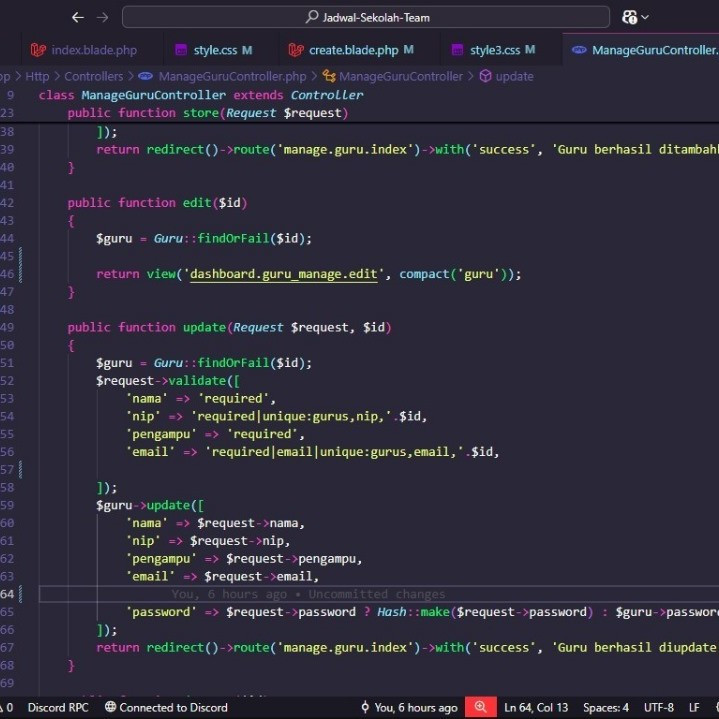Click the Laravel icon on index.blade.php tab

(38, 50)
